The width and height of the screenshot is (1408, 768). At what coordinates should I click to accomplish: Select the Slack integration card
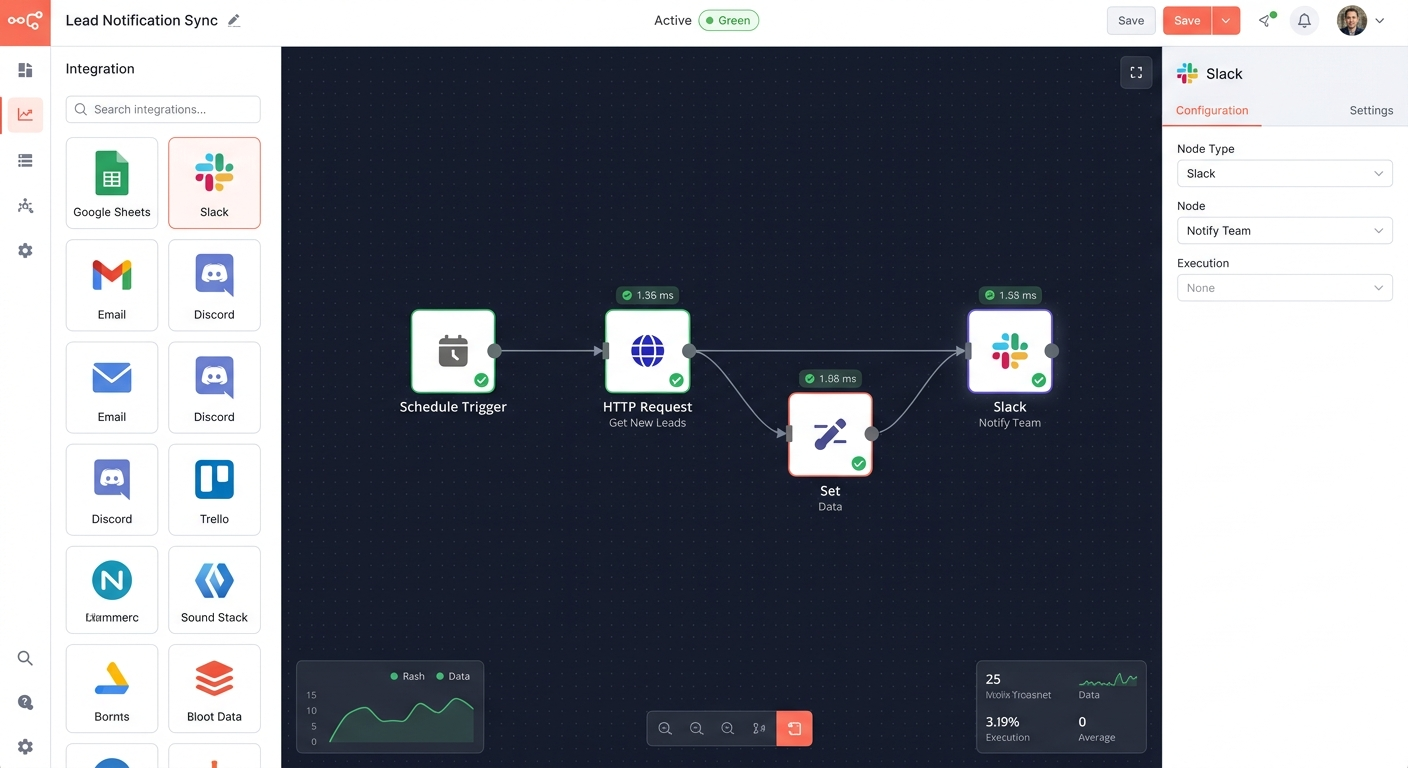214,183
